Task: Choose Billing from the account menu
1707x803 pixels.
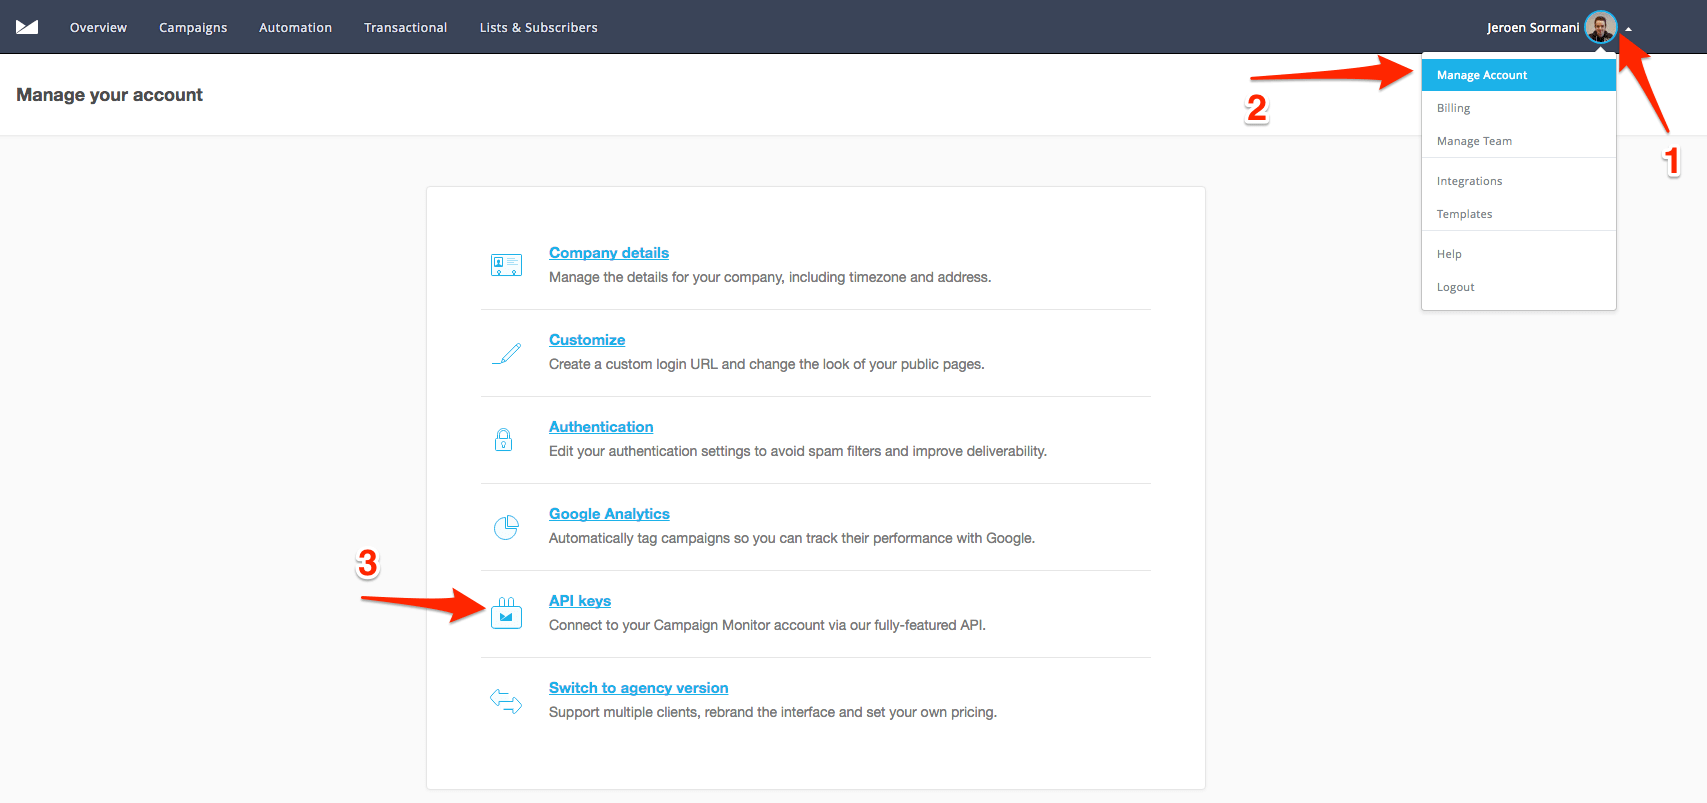Action: pyautogui.click(x=1519, y=108)
